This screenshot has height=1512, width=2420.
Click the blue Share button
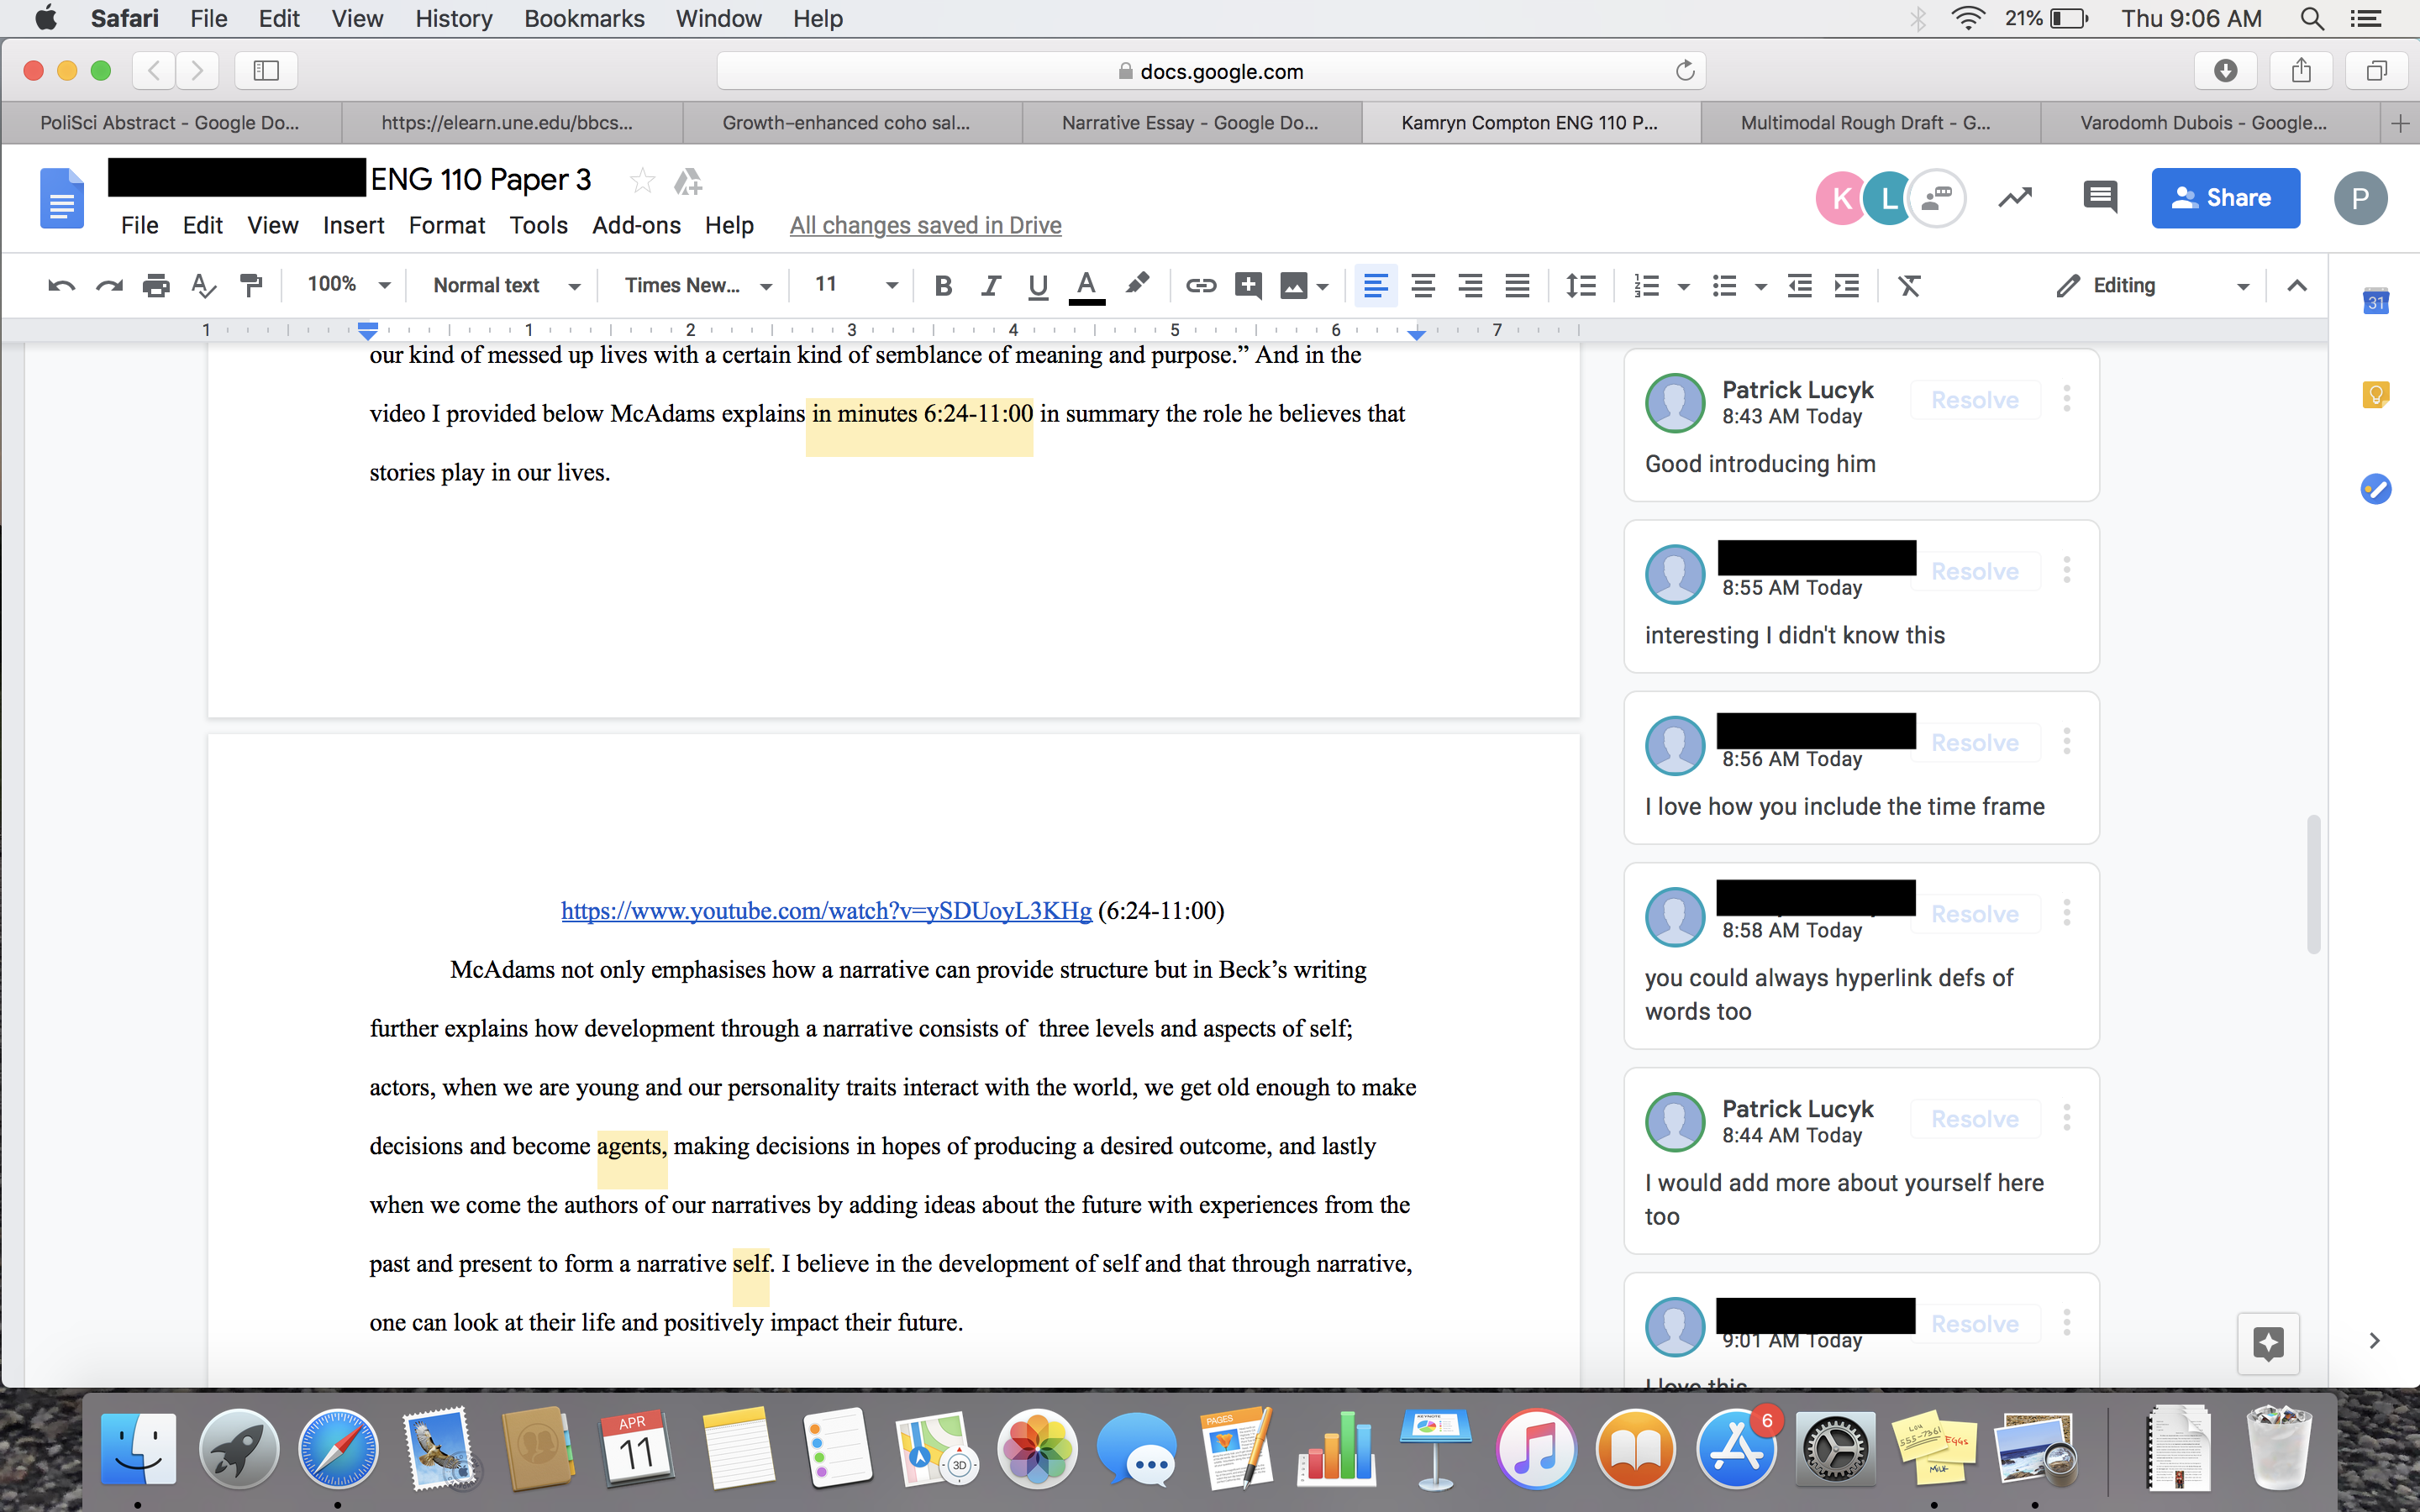click(x=2225, y=198)
